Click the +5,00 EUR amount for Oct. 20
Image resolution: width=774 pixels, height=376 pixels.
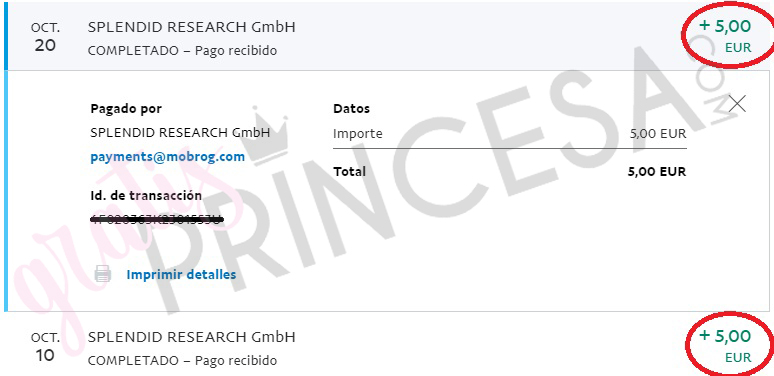click(725, 36)
